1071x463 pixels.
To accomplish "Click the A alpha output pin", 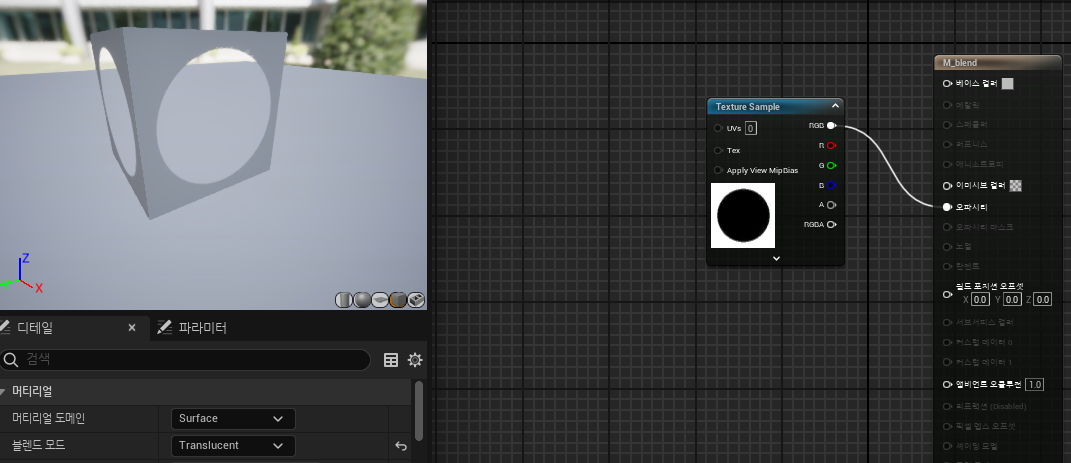I will 831,205.
